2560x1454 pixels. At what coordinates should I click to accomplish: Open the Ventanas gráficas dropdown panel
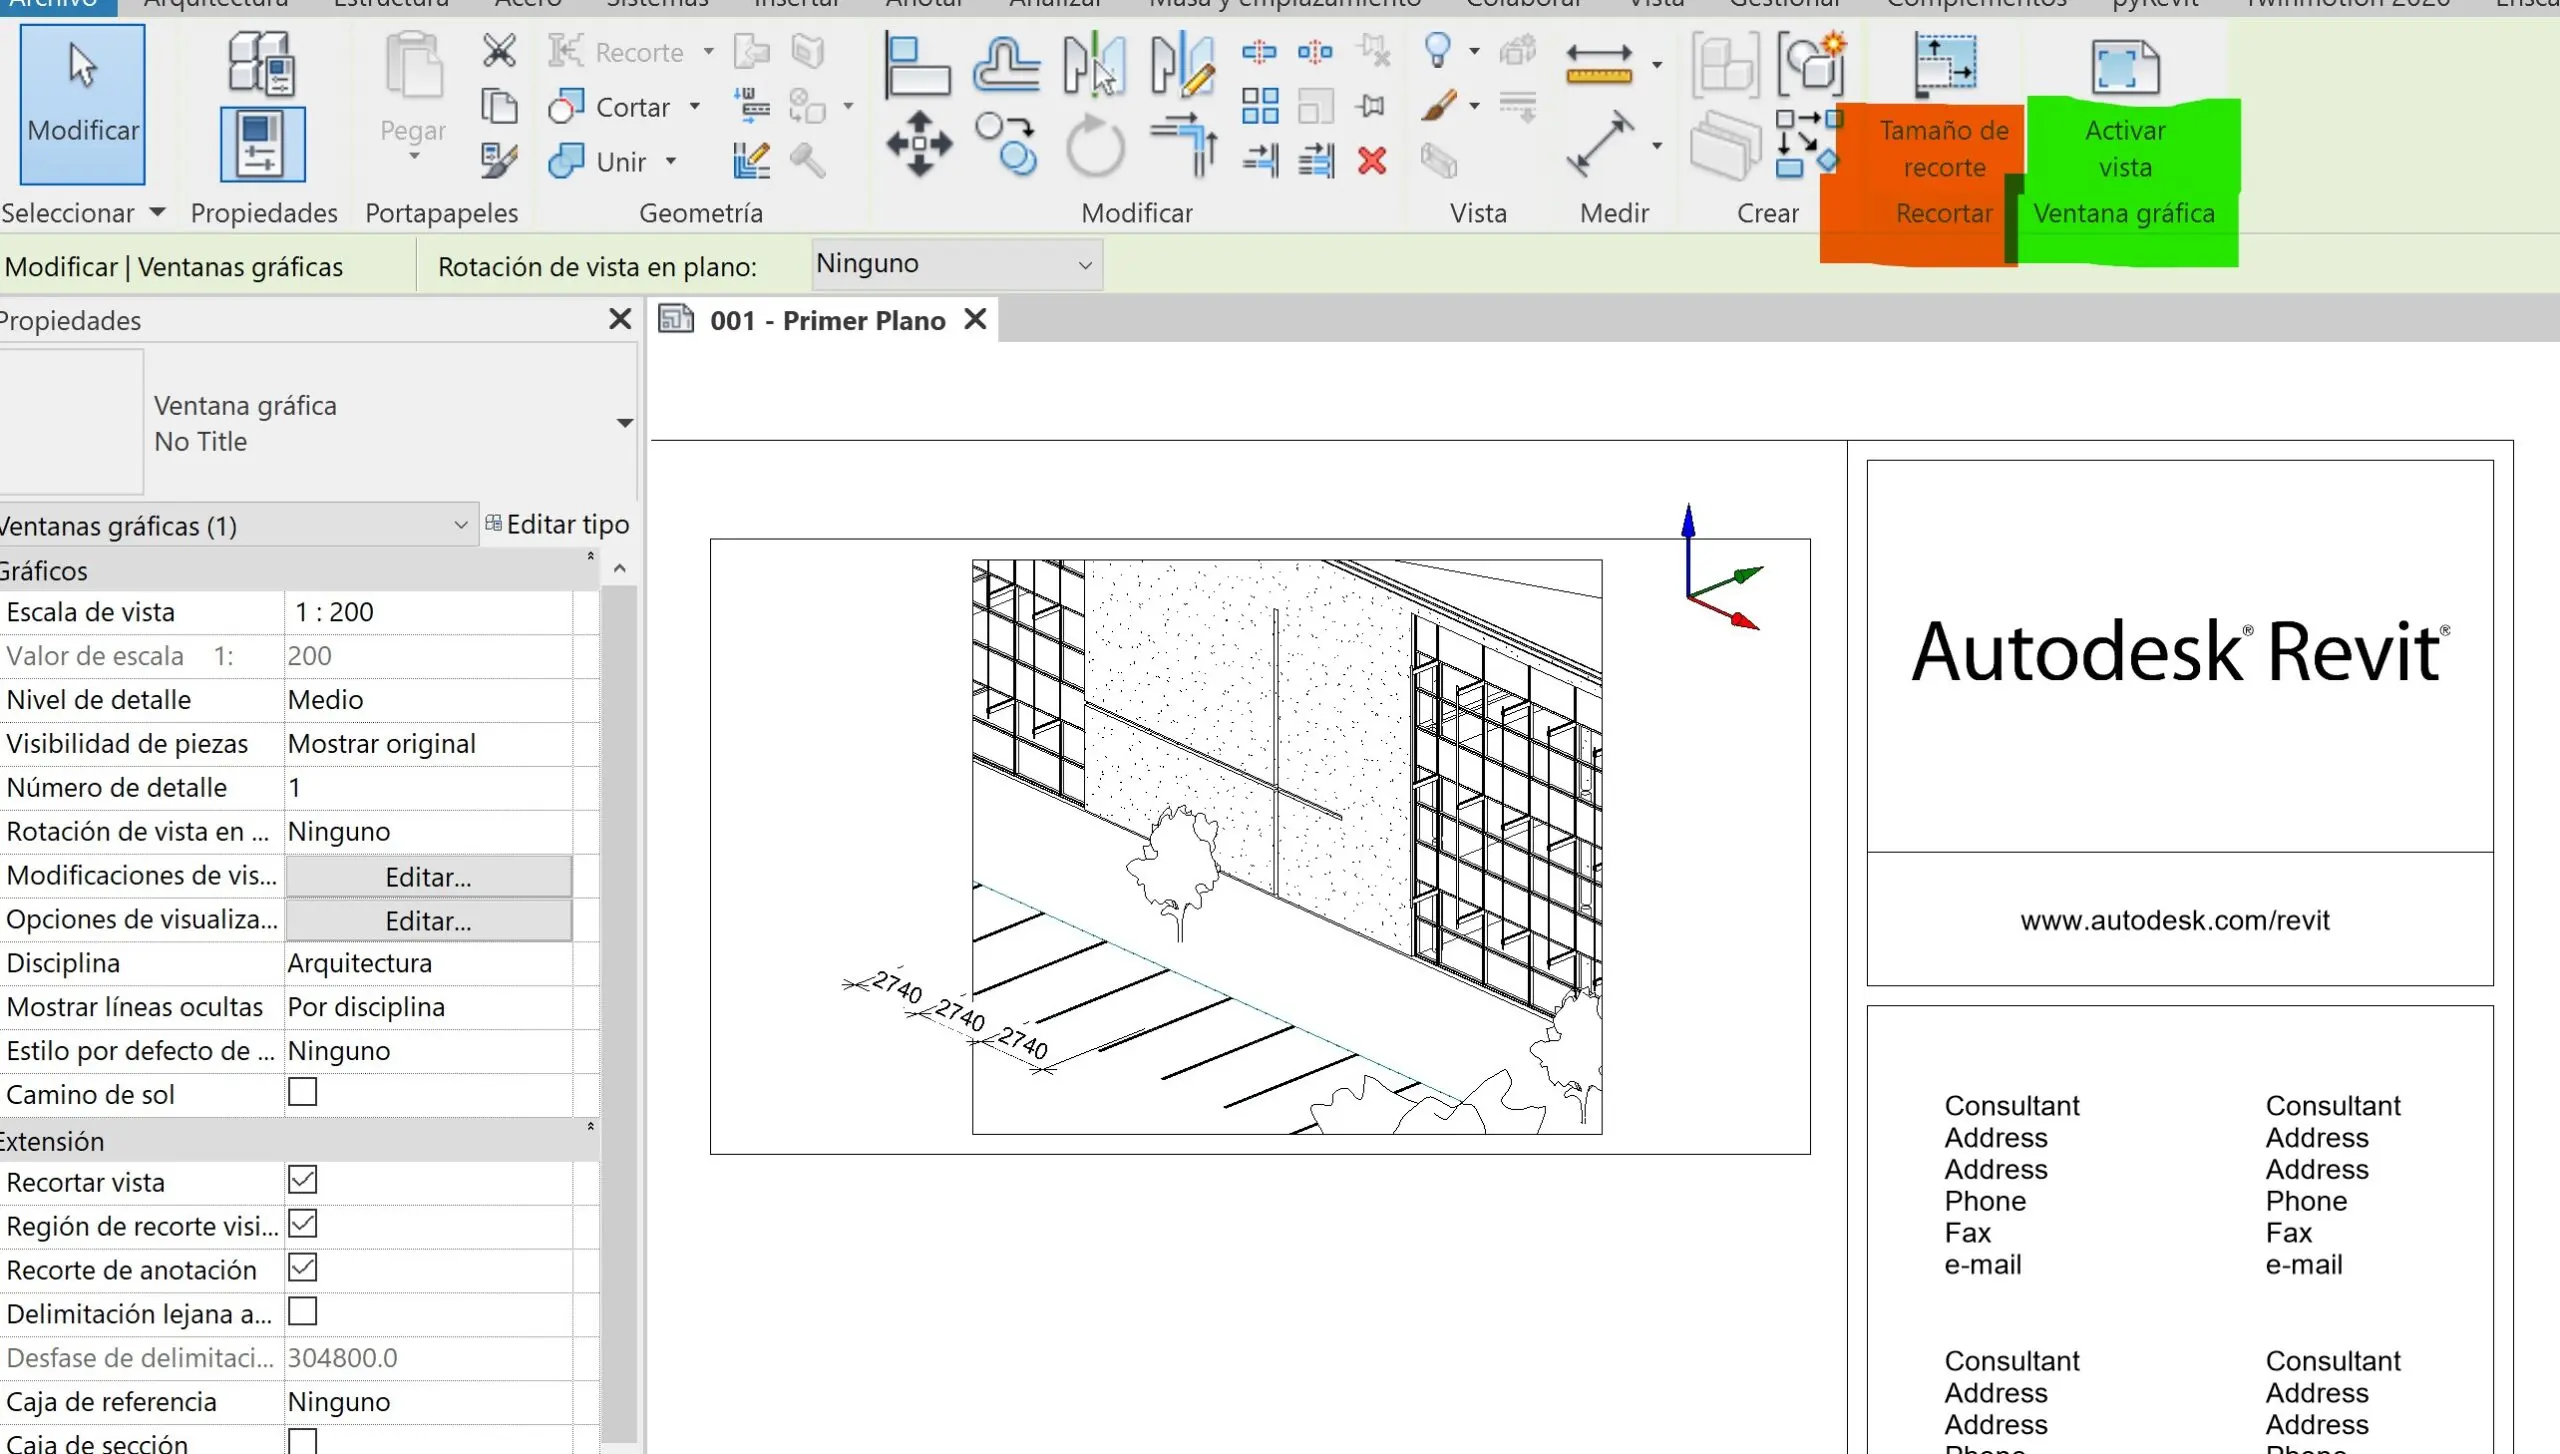pos(461,524)
